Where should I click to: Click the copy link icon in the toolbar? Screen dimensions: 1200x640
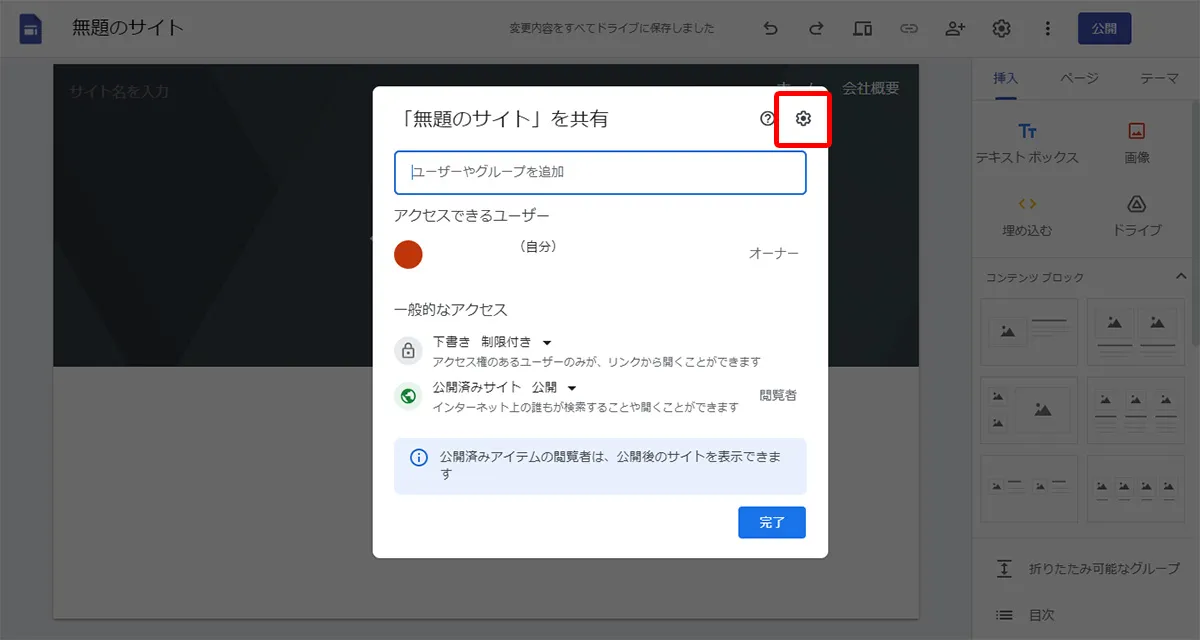pos(909,29)
